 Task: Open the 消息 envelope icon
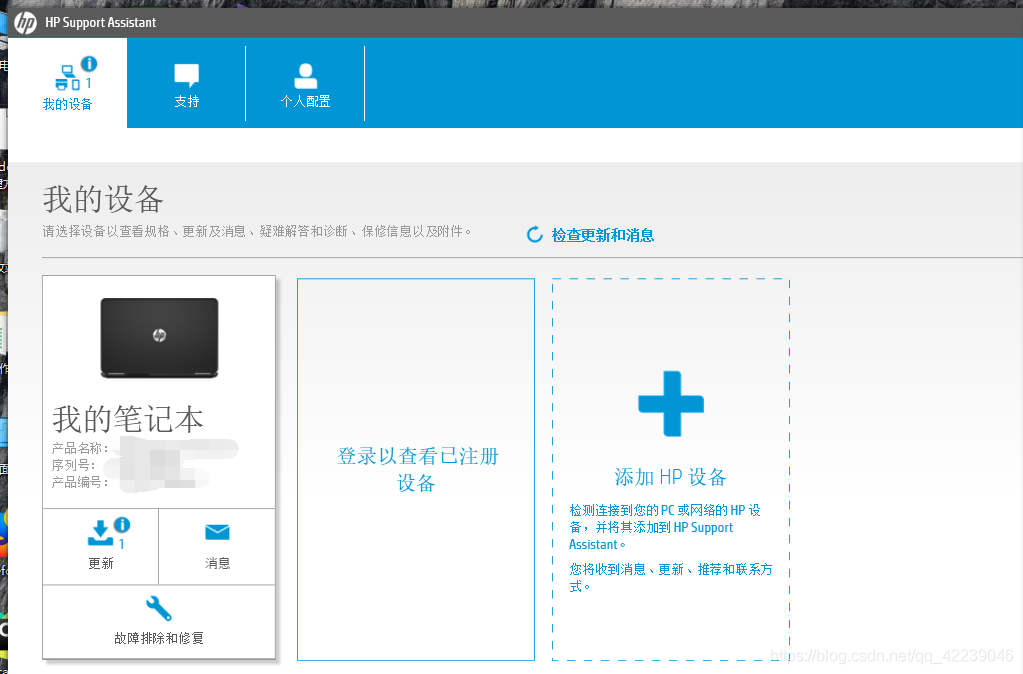coord(217,532)
